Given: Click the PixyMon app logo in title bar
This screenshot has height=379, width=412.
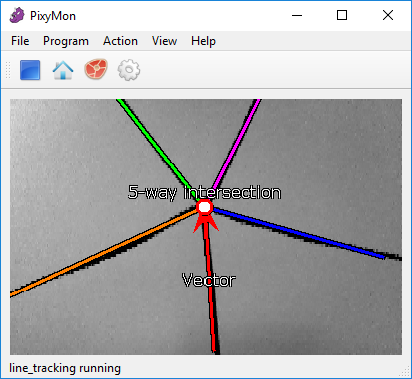Looking at the screenshot, I should [x=17, y=16].
